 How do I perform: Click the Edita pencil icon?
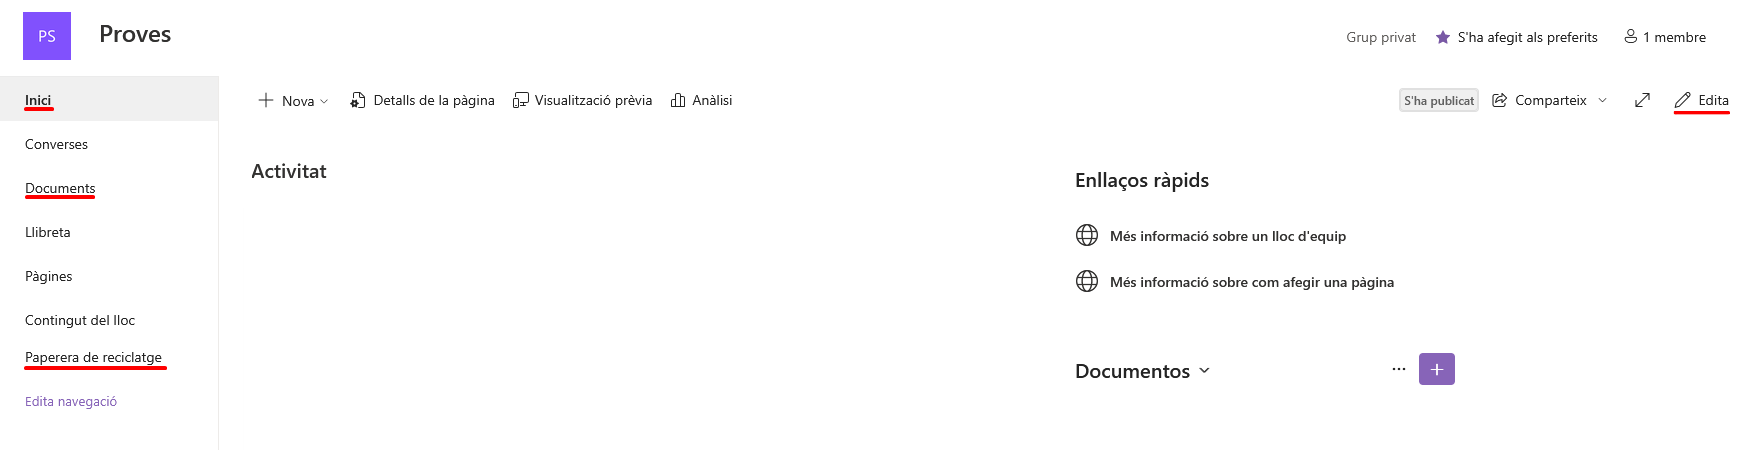coord(1683,100)
